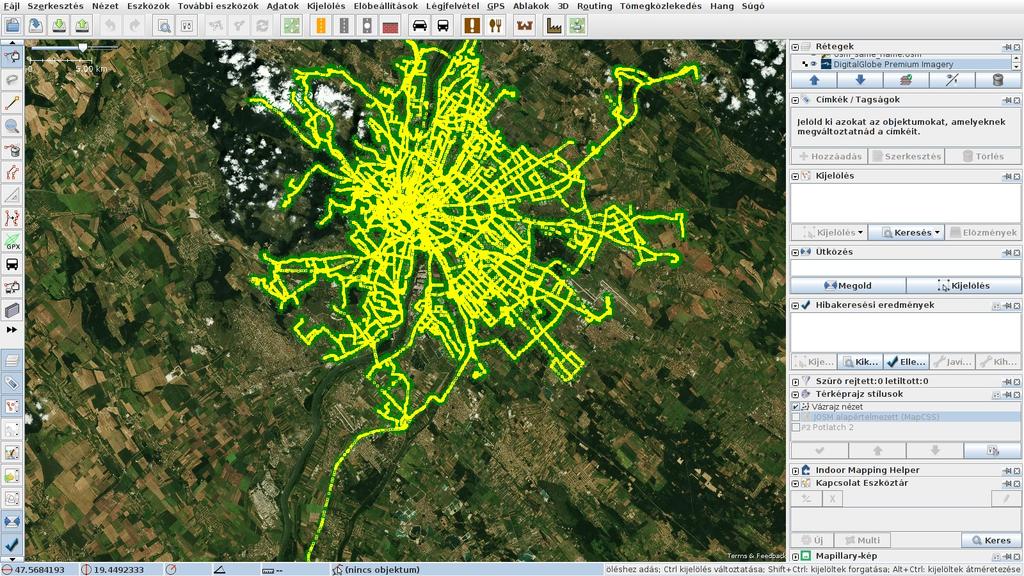1024x576 pixels.
Task: Expand the Mapillary-kép panel
Action: 795,556
